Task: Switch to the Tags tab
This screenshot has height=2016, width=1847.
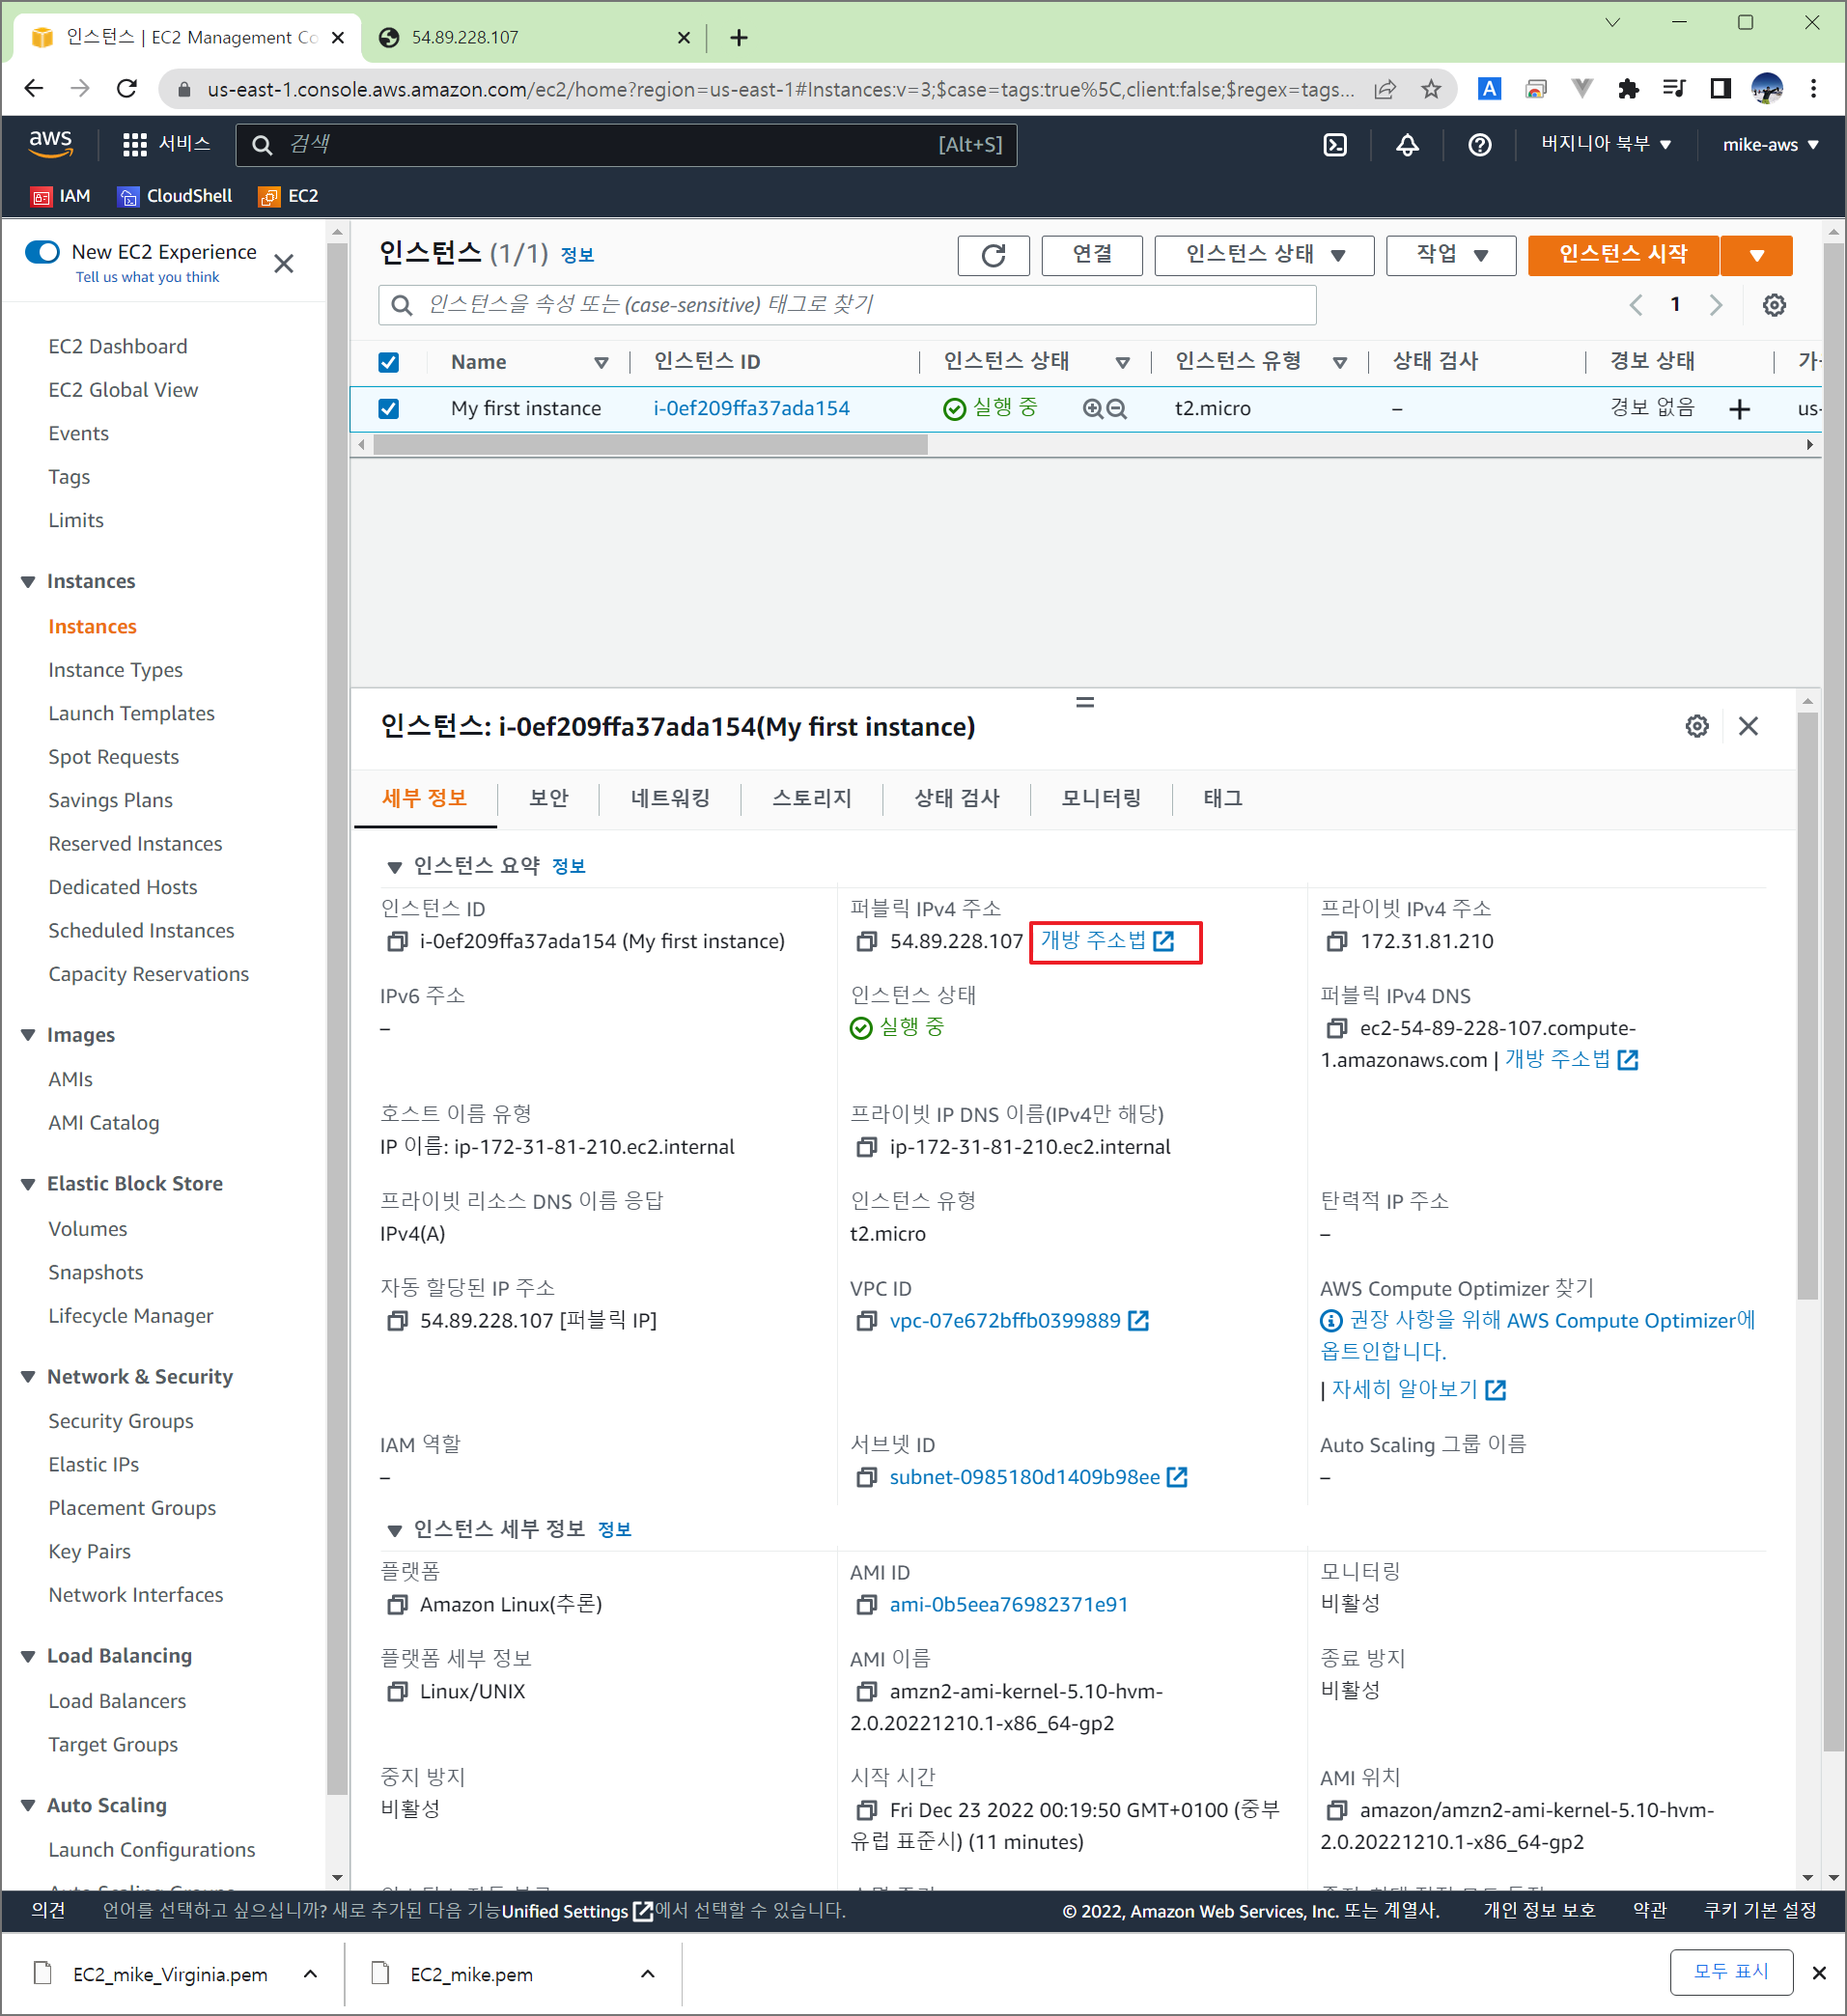Action: point(1222,798)
